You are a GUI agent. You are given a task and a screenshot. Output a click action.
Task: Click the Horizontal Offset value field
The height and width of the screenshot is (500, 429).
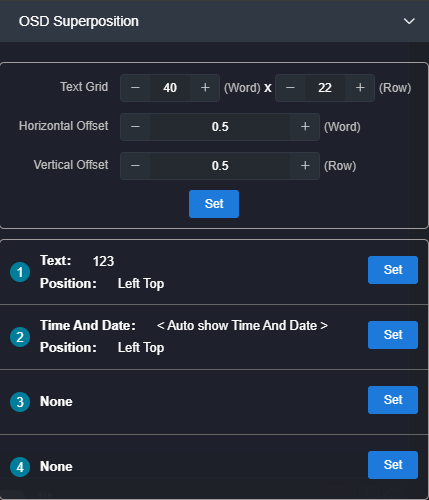(x=220, y=127)
